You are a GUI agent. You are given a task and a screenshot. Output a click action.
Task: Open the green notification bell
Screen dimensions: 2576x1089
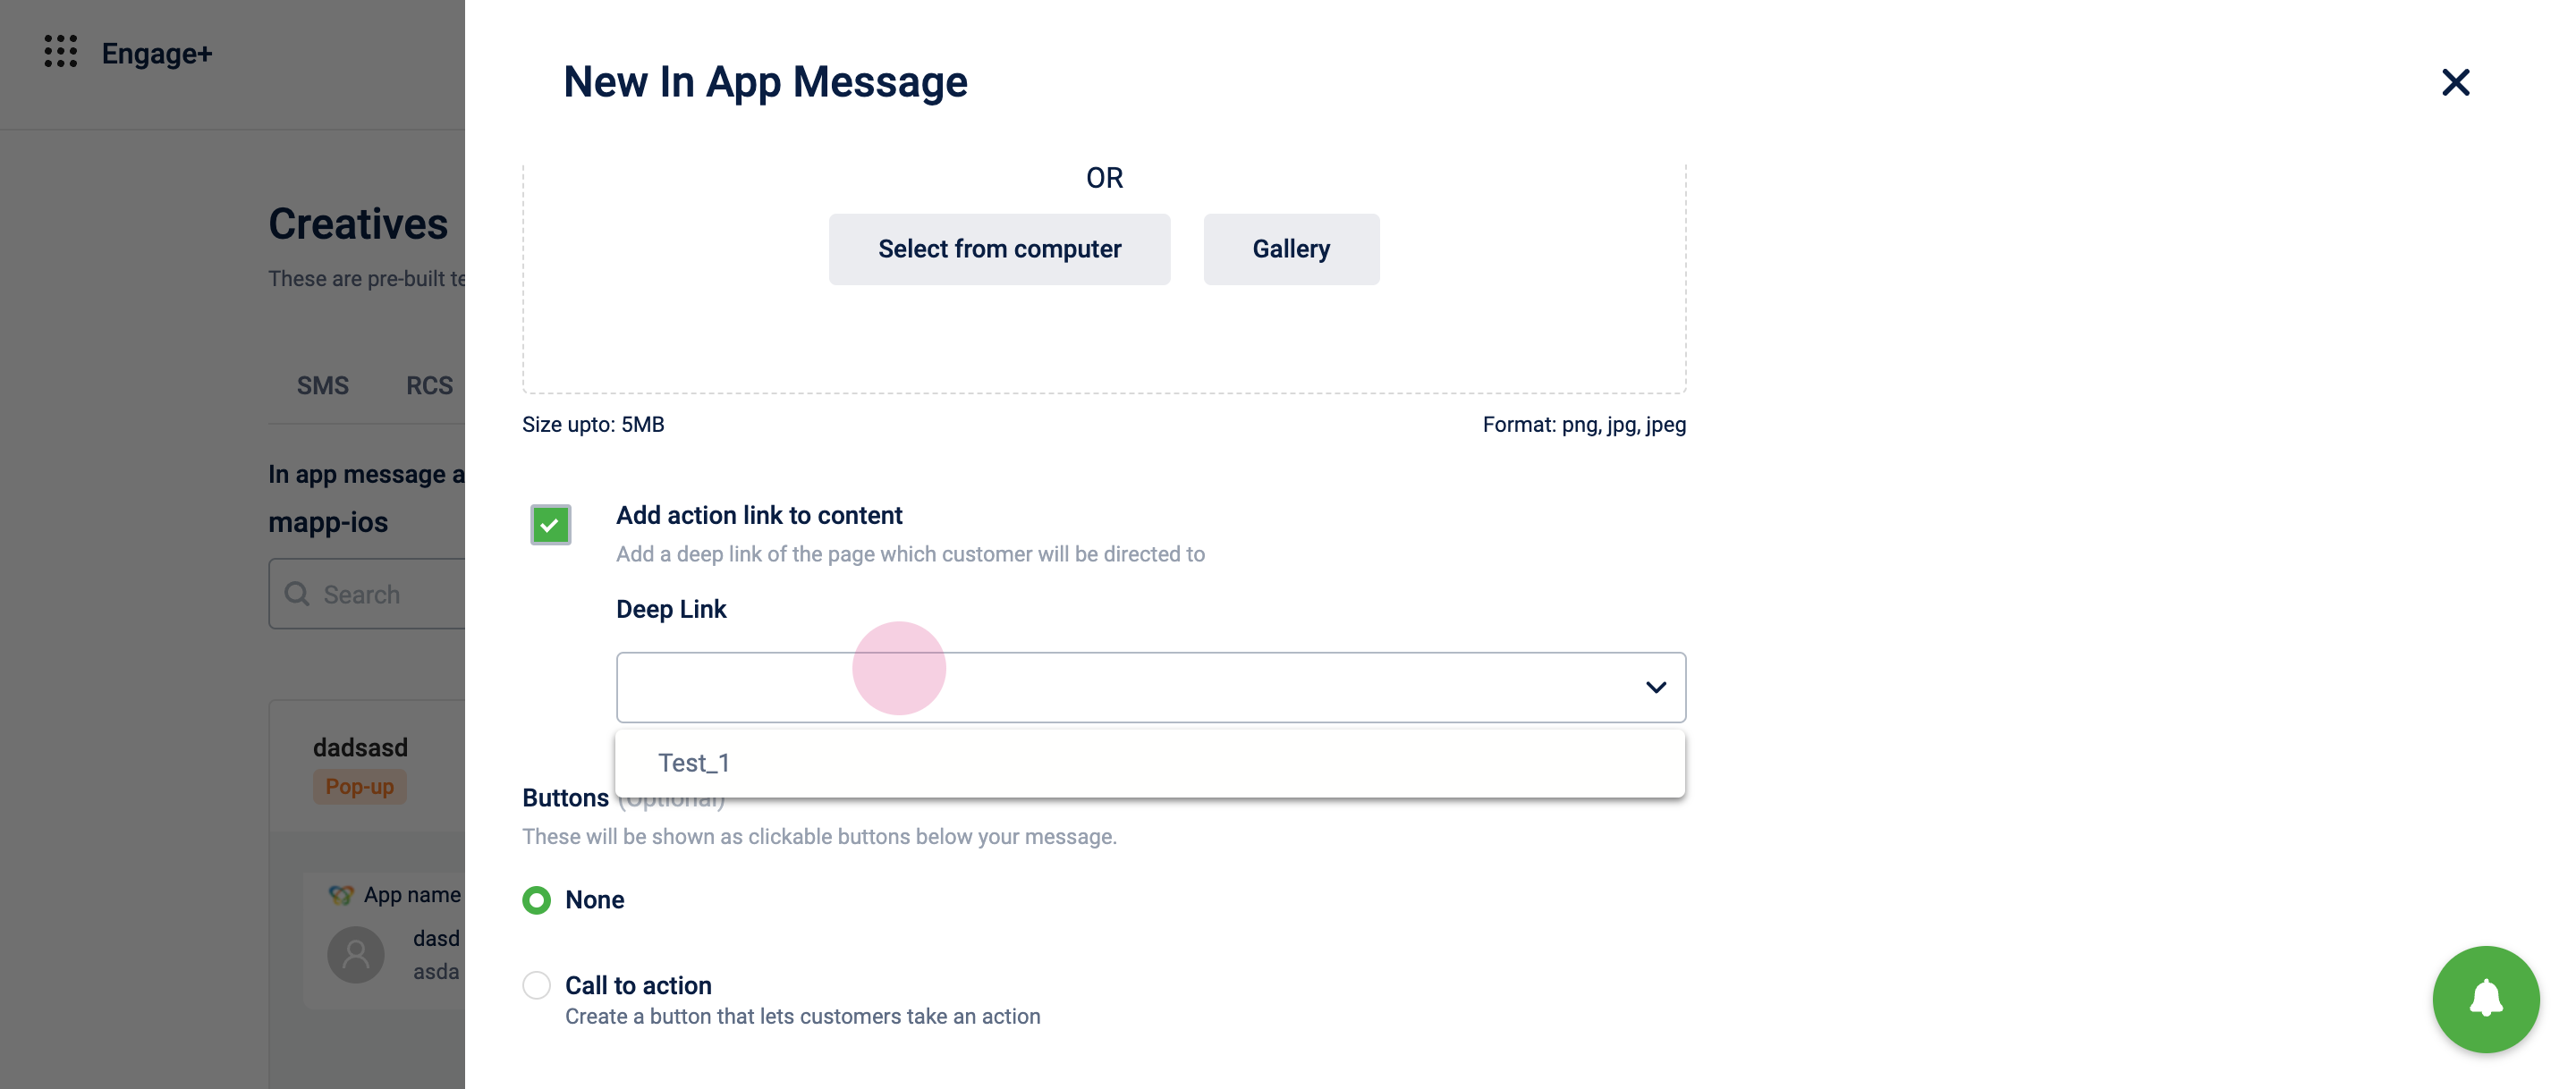pyautogui.click(x=2485, y=998)
